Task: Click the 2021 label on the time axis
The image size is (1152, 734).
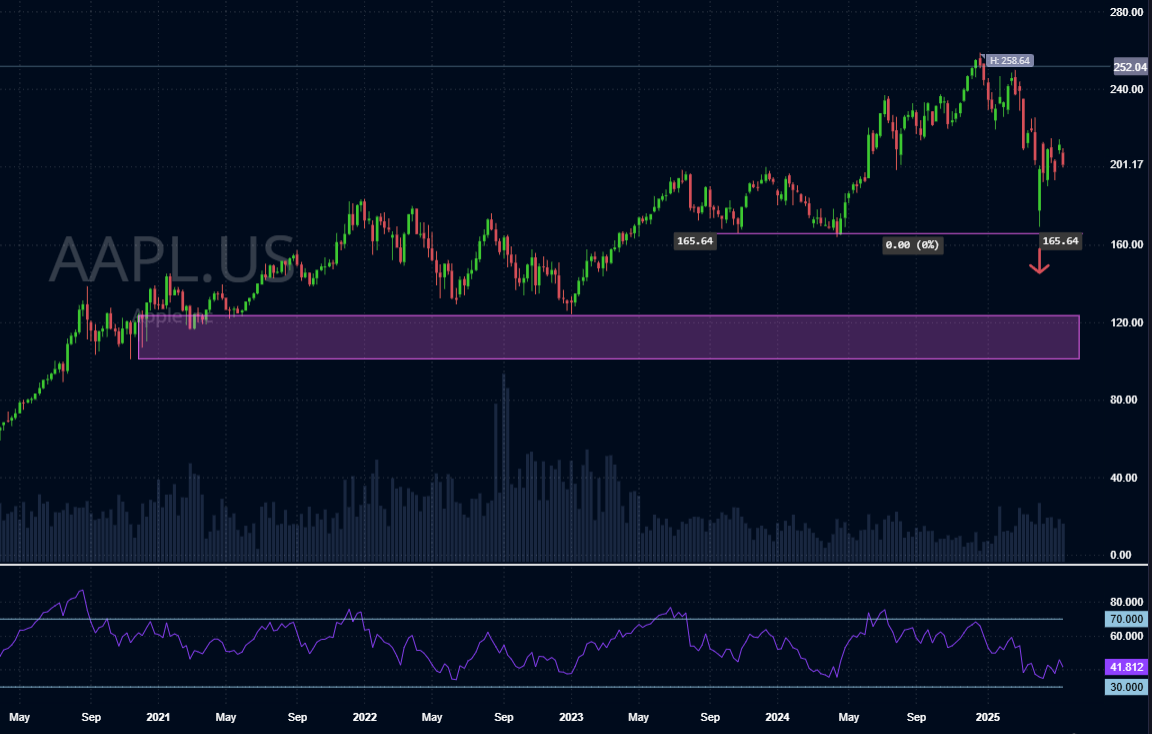Action: tap(158, 717)
